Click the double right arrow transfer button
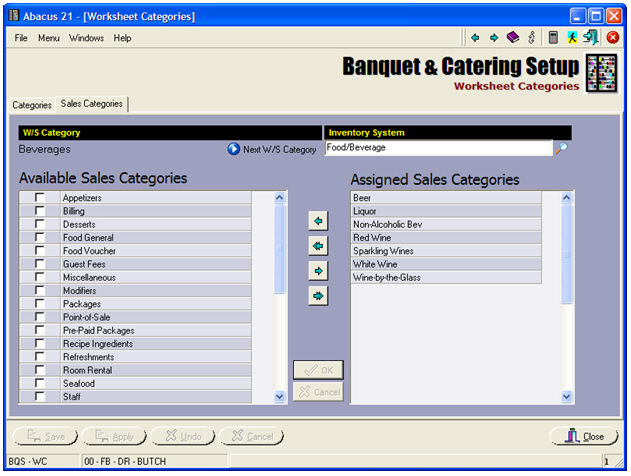The image size is (631, 476). tap(318, 296)
